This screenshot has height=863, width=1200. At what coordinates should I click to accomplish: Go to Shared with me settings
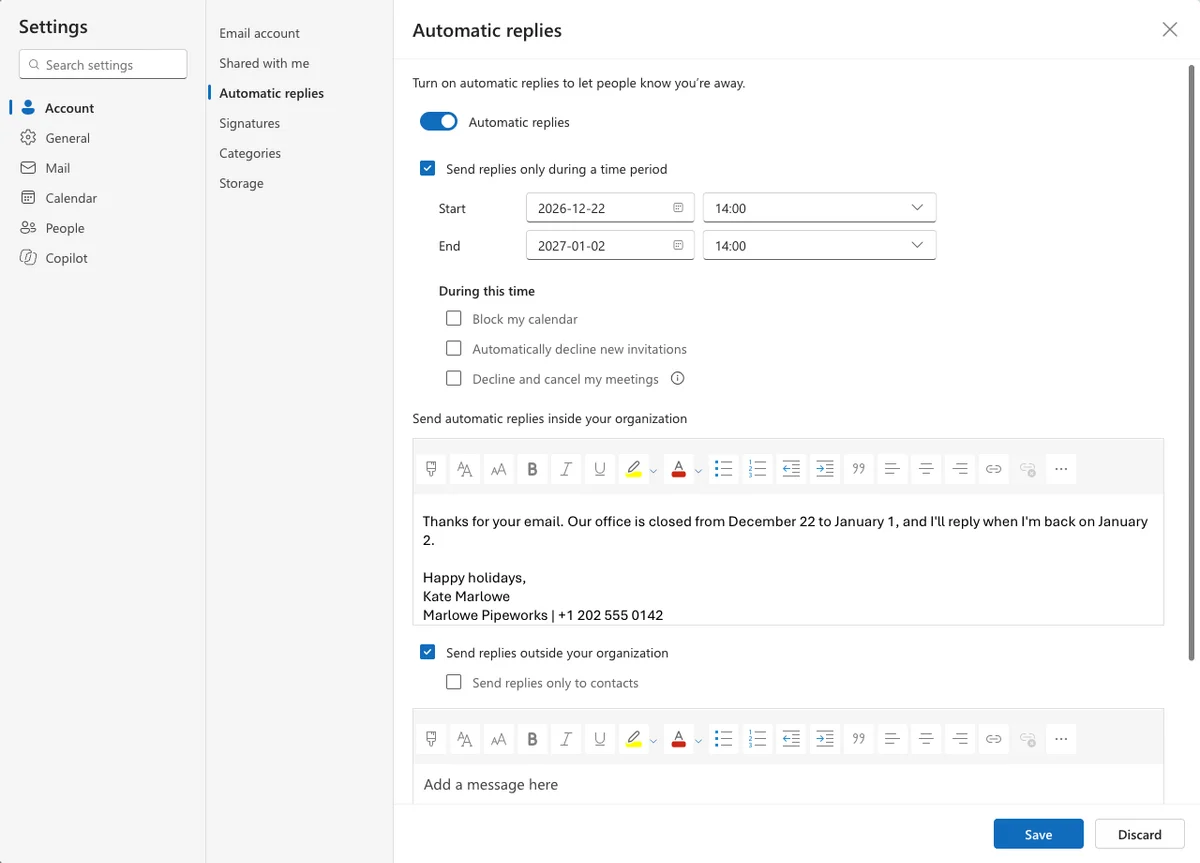tap(264, 63)
